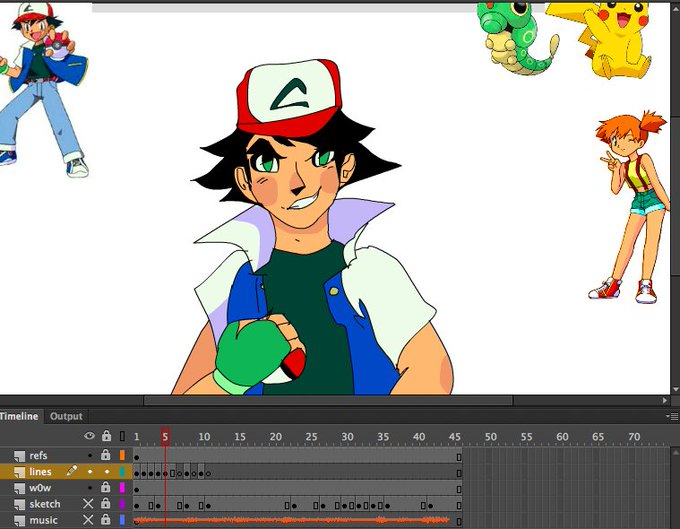Select the music layer name
680x529 pixels.
coord(43,520)
